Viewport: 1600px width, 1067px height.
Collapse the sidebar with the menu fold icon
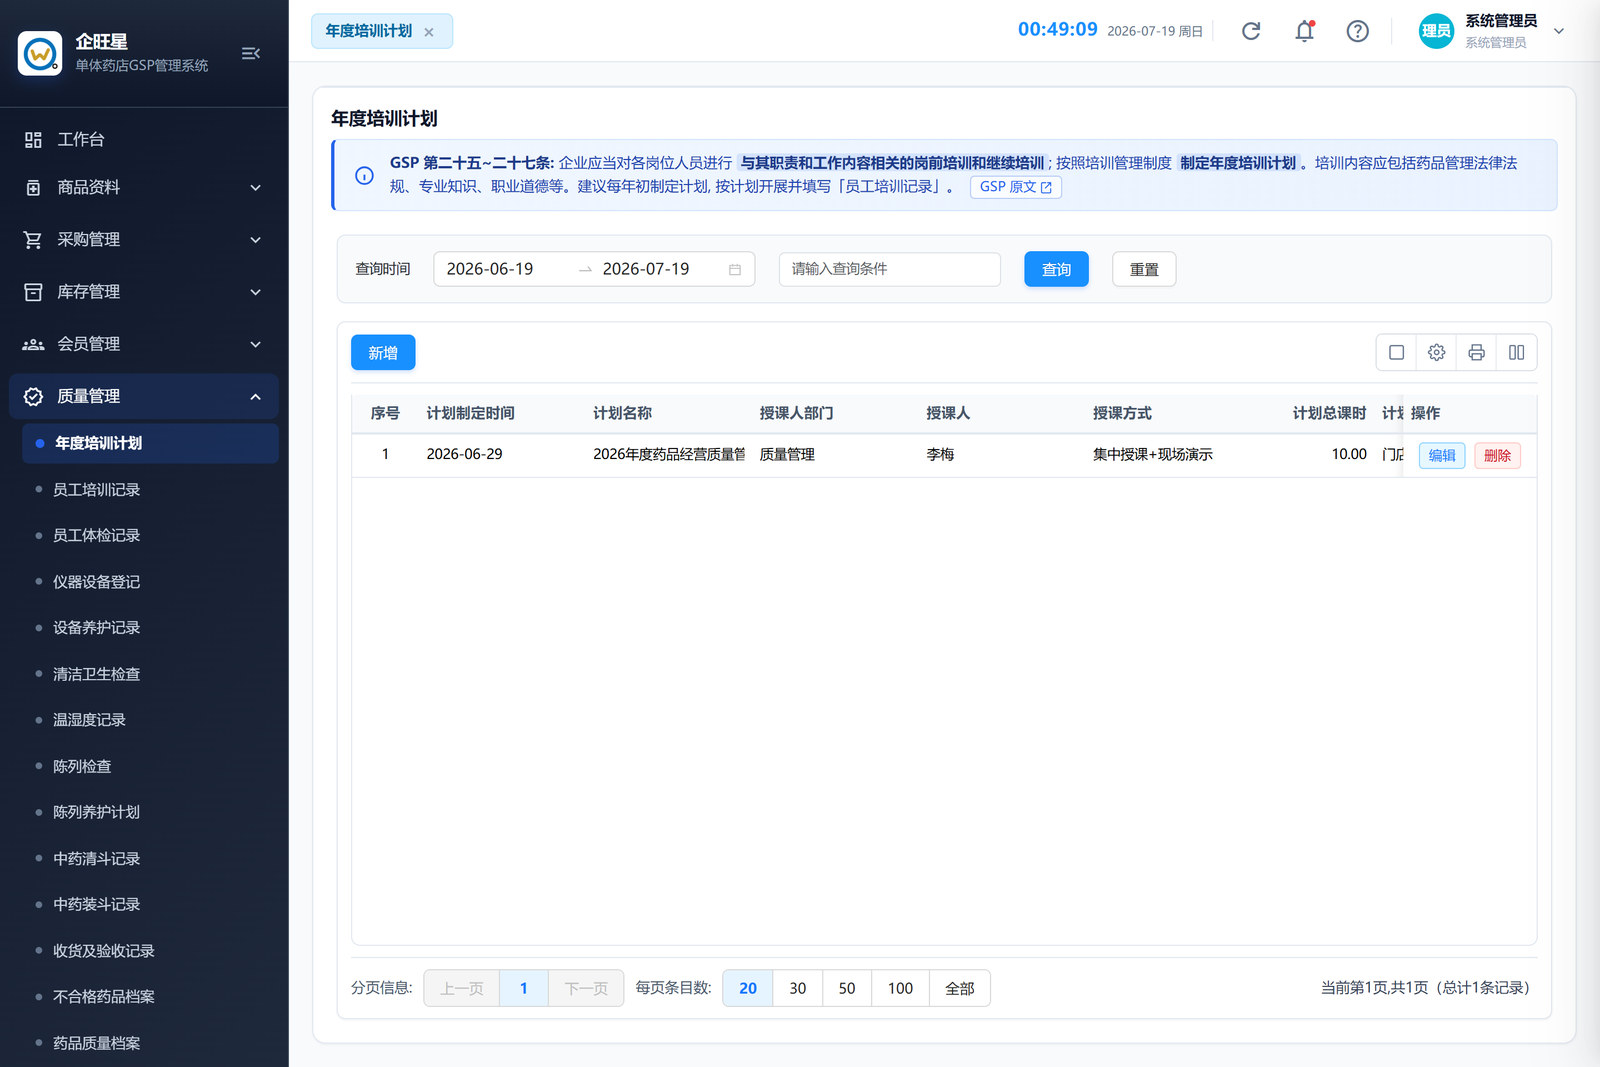point(251,53)
